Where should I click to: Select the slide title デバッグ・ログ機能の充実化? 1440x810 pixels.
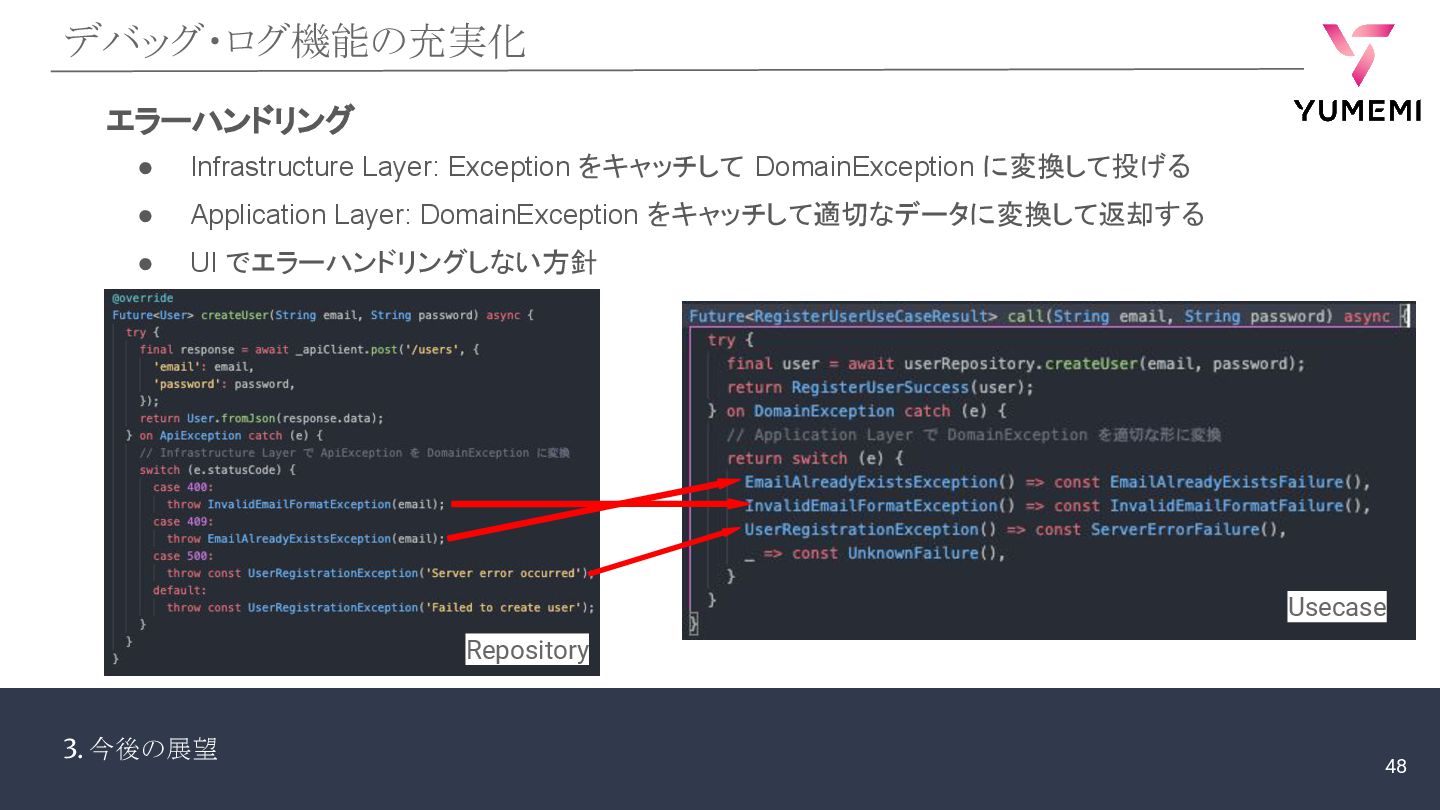coord(294,42)
